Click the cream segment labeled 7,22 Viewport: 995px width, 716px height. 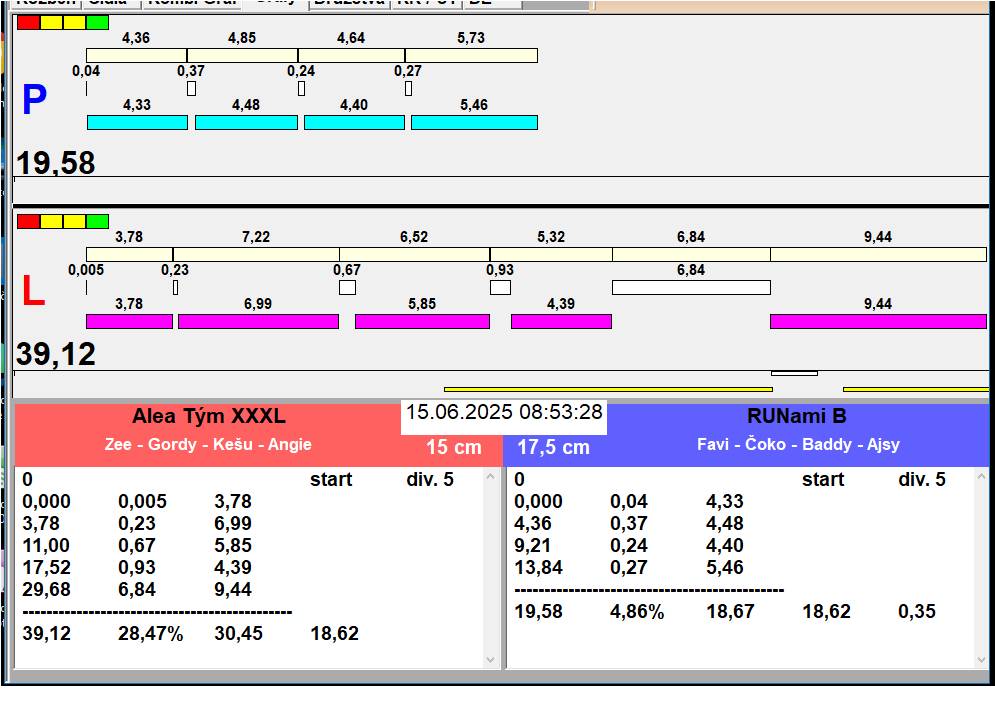pyautogui.click(x=256, y=254)
